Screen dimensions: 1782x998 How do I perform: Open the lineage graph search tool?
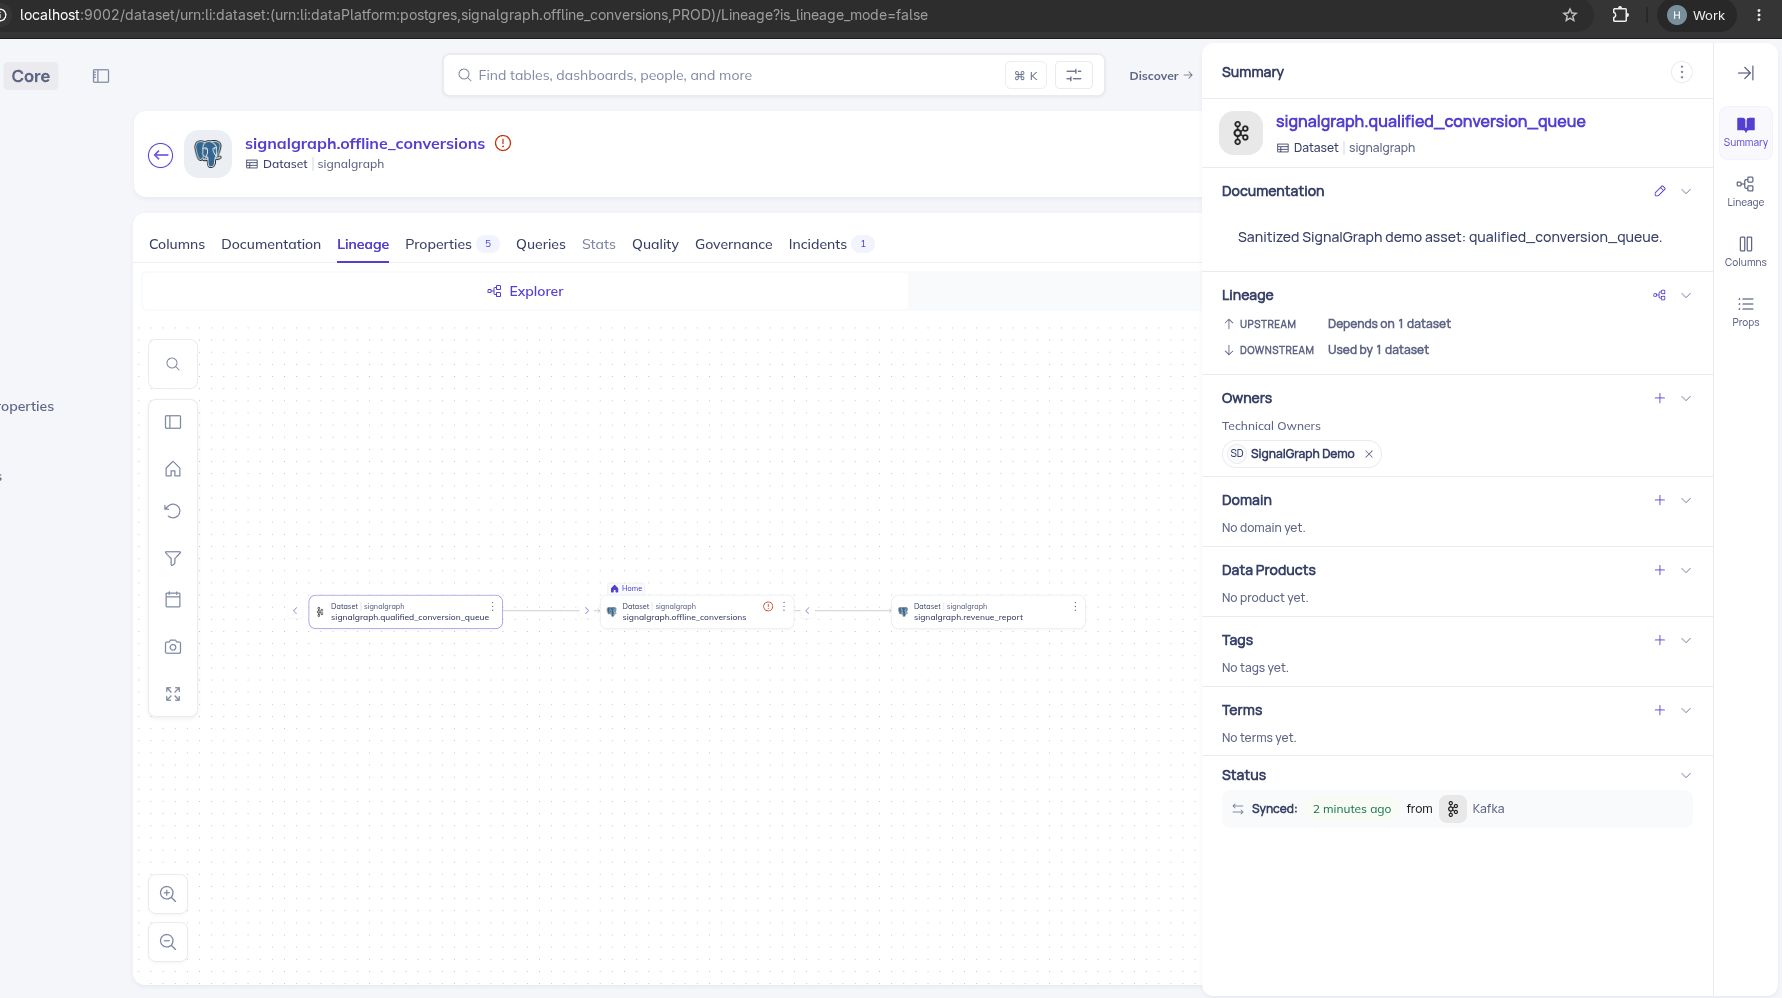click(173, 364)
